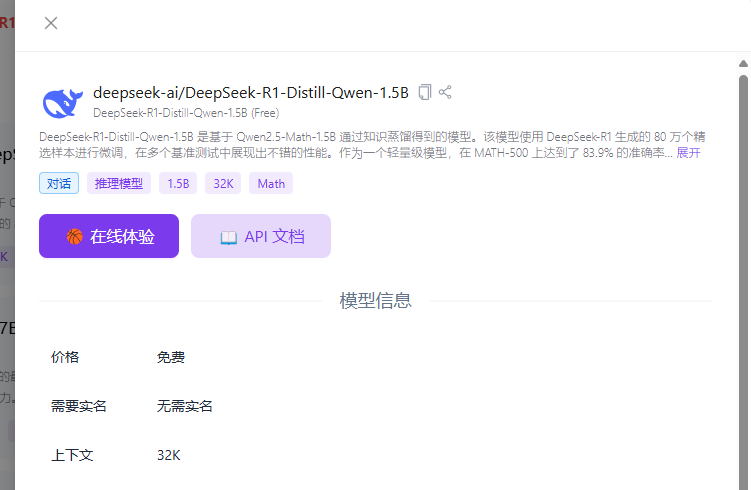Click the model title deepseek-ai/DeepSeek-R1-Distill-Qwen-1.5B
Image resolution: width=751 pixels, height=490 pixels.
(x=251, y=92)
